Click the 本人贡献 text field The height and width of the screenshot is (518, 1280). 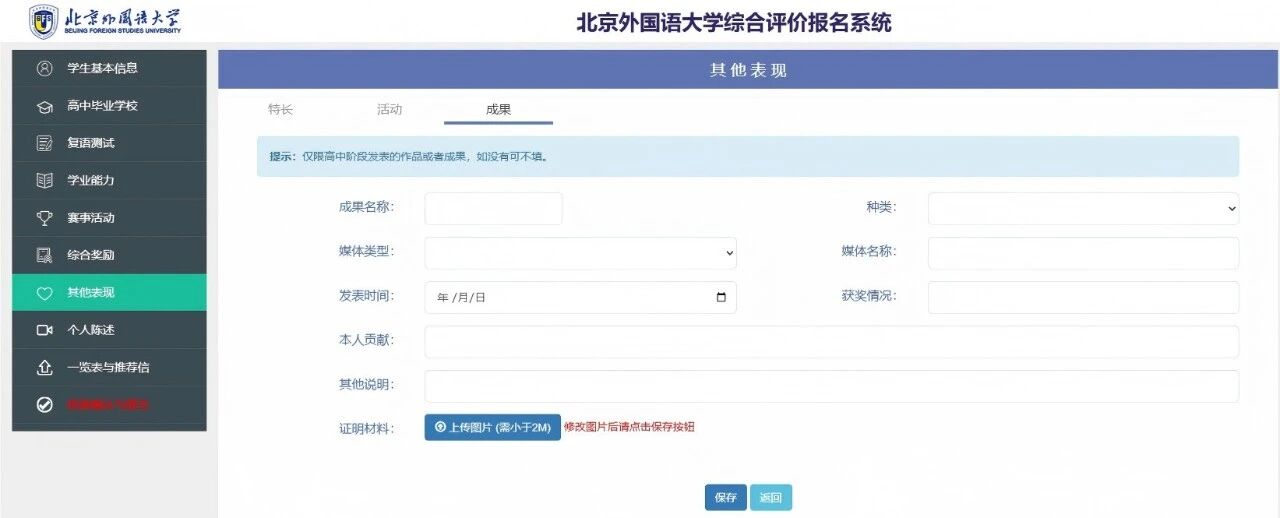[x=831, y=342]
